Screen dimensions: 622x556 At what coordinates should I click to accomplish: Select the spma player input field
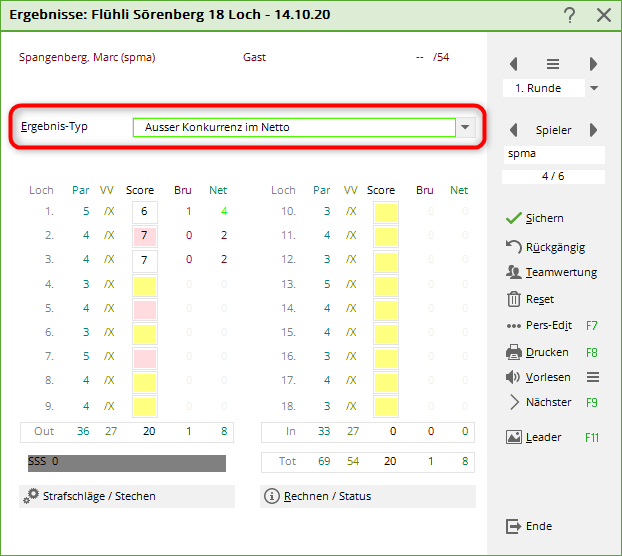point(553,155)
